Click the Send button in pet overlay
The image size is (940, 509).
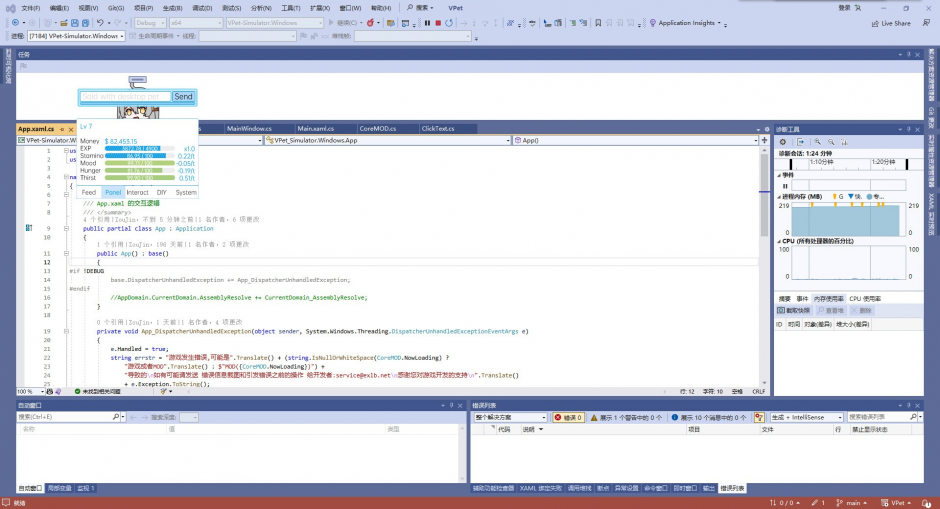[183, 97]
